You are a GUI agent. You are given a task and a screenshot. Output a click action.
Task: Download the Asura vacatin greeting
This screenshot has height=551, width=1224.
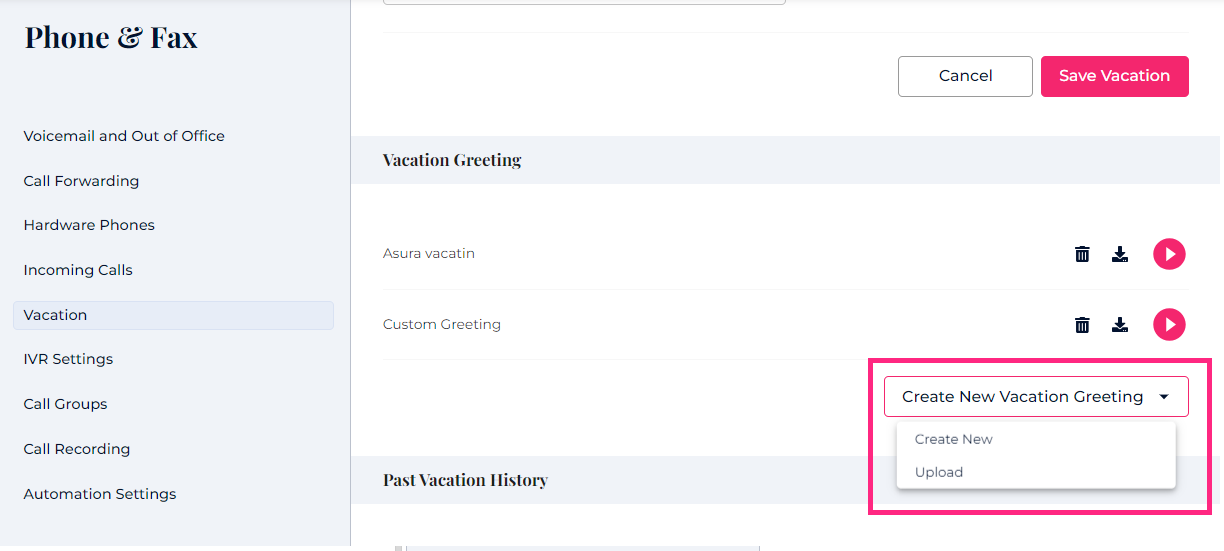(x=1120, y=254)
